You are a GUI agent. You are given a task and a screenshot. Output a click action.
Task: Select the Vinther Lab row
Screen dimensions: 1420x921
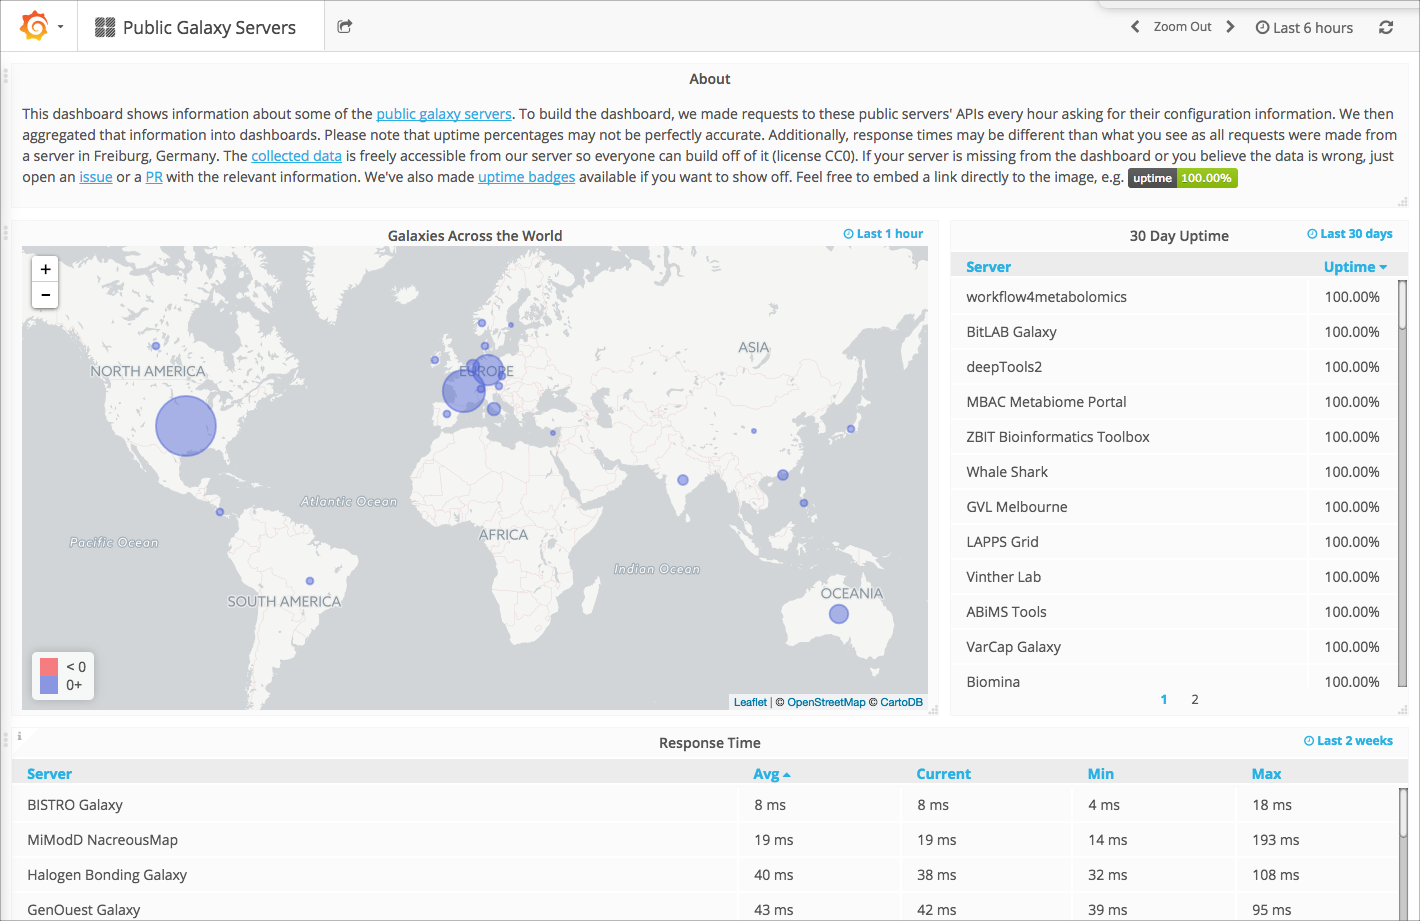pos(1174,577)
